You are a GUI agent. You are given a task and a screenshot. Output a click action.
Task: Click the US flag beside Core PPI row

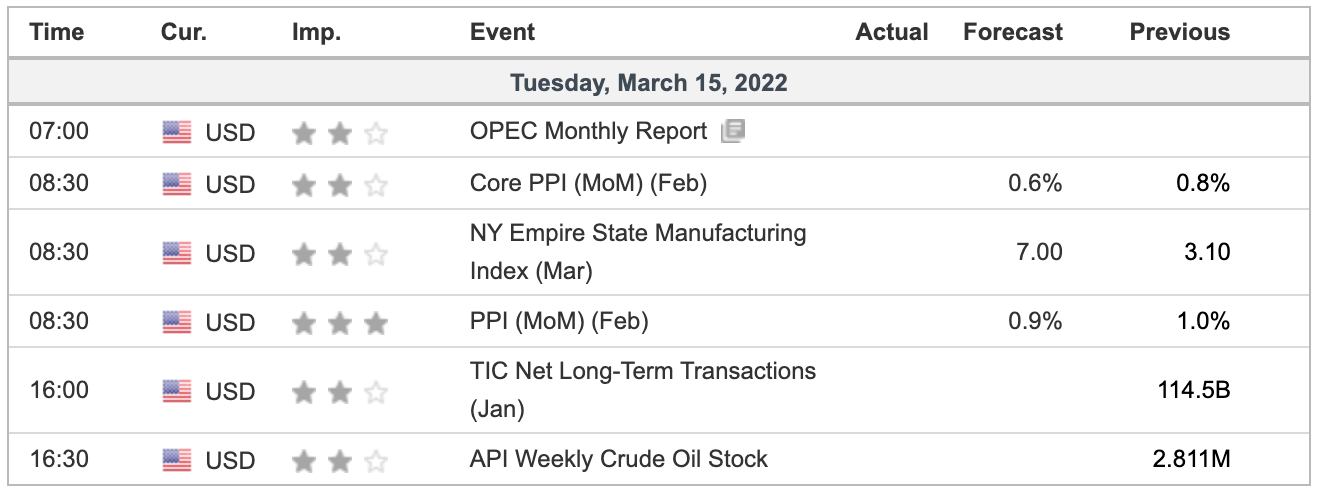click(177, 184)
